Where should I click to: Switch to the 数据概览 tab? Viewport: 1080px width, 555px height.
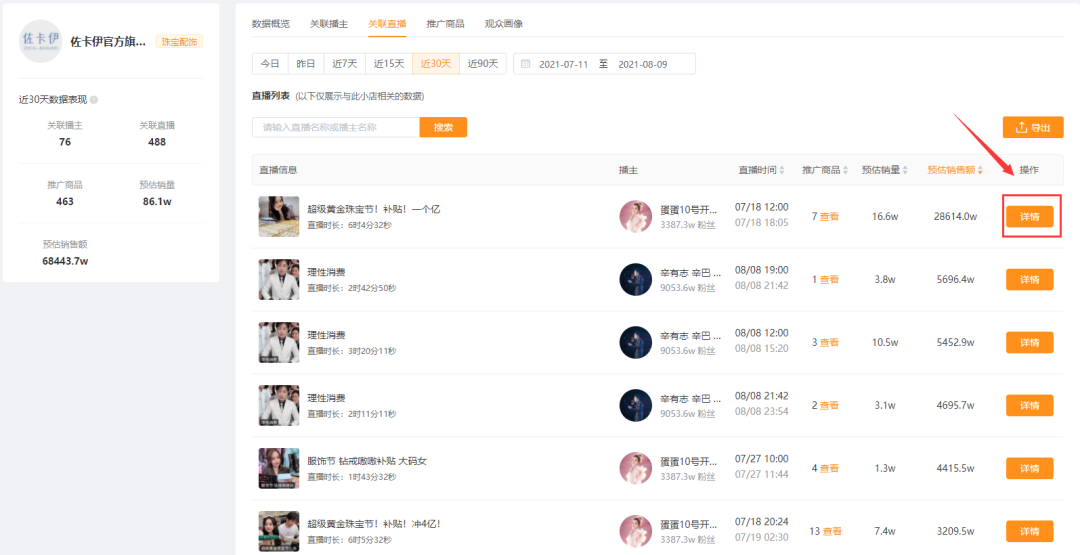pyautogui.click(x=271, y=23)
